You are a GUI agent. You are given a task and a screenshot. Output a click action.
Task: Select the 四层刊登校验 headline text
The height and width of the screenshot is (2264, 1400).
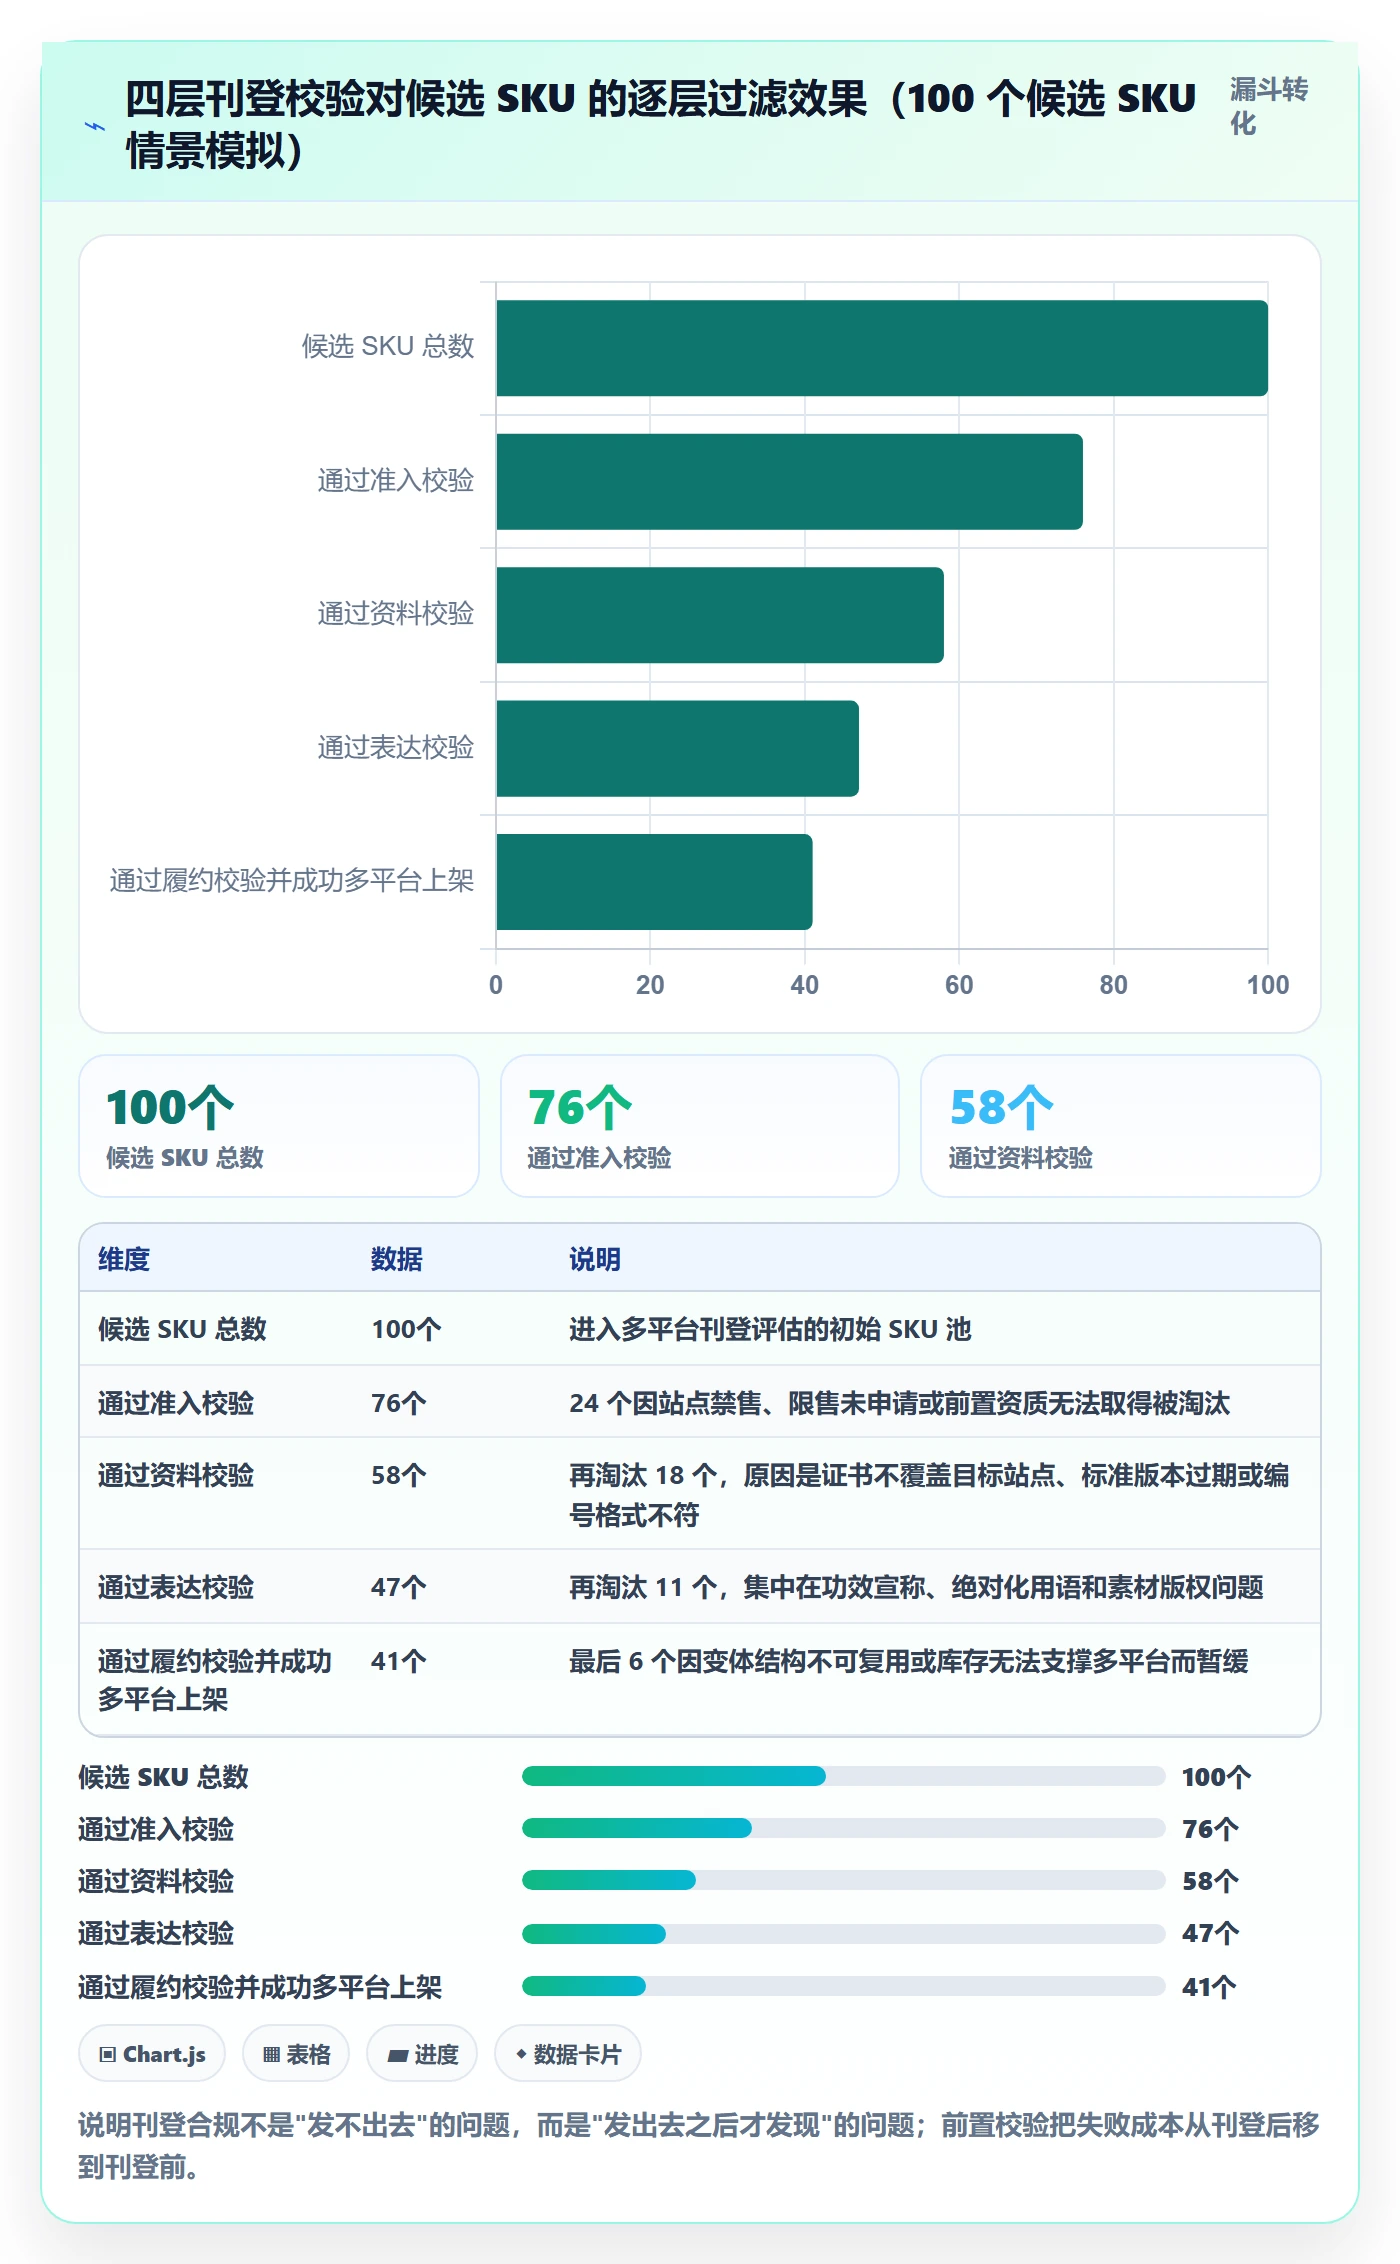coord(660,125)
